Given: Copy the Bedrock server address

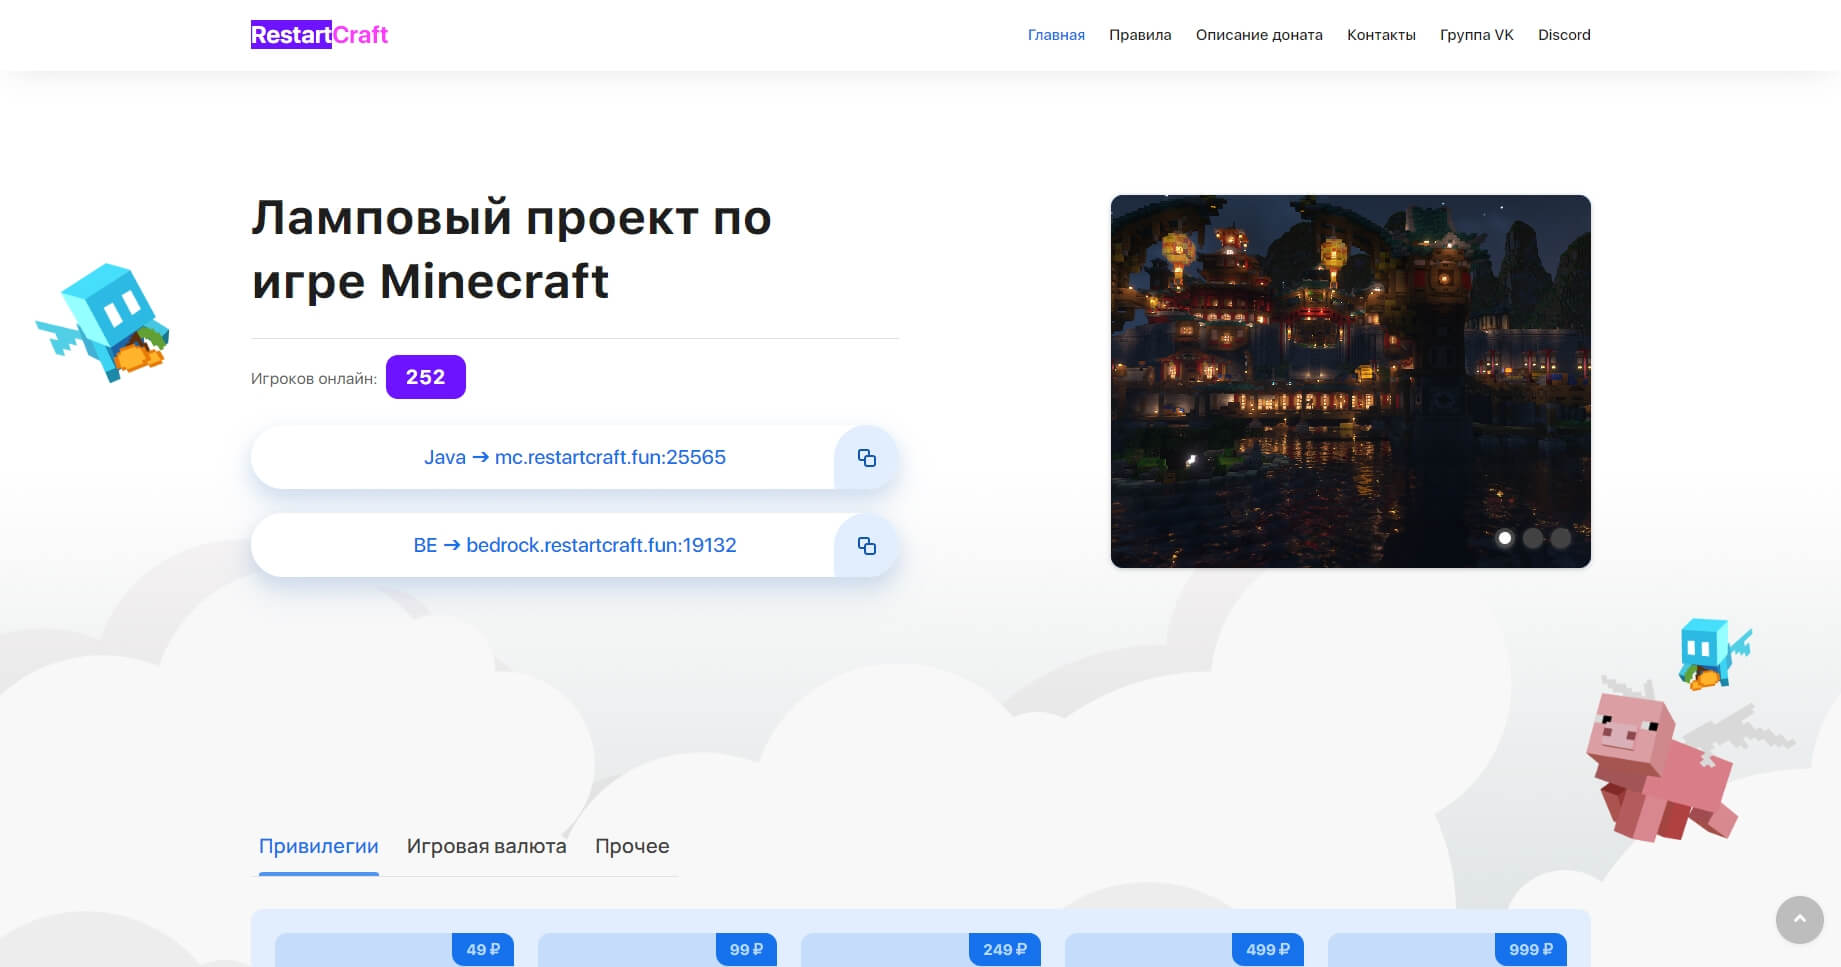Looking at the screenshot, I should coord(866,546).
